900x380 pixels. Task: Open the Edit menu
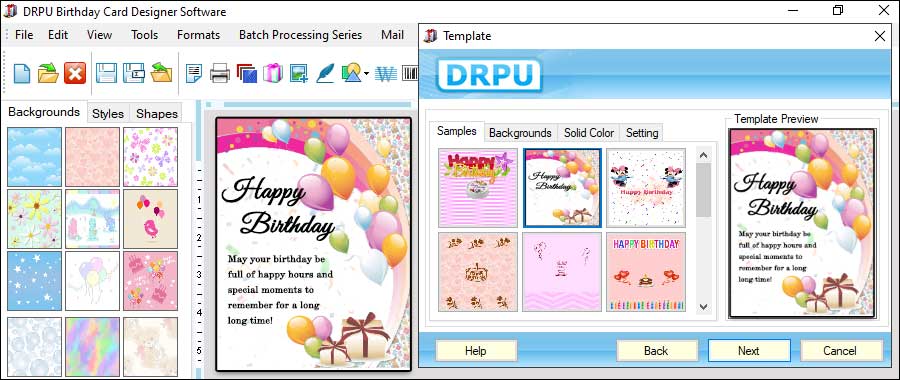tap(58, 35)
